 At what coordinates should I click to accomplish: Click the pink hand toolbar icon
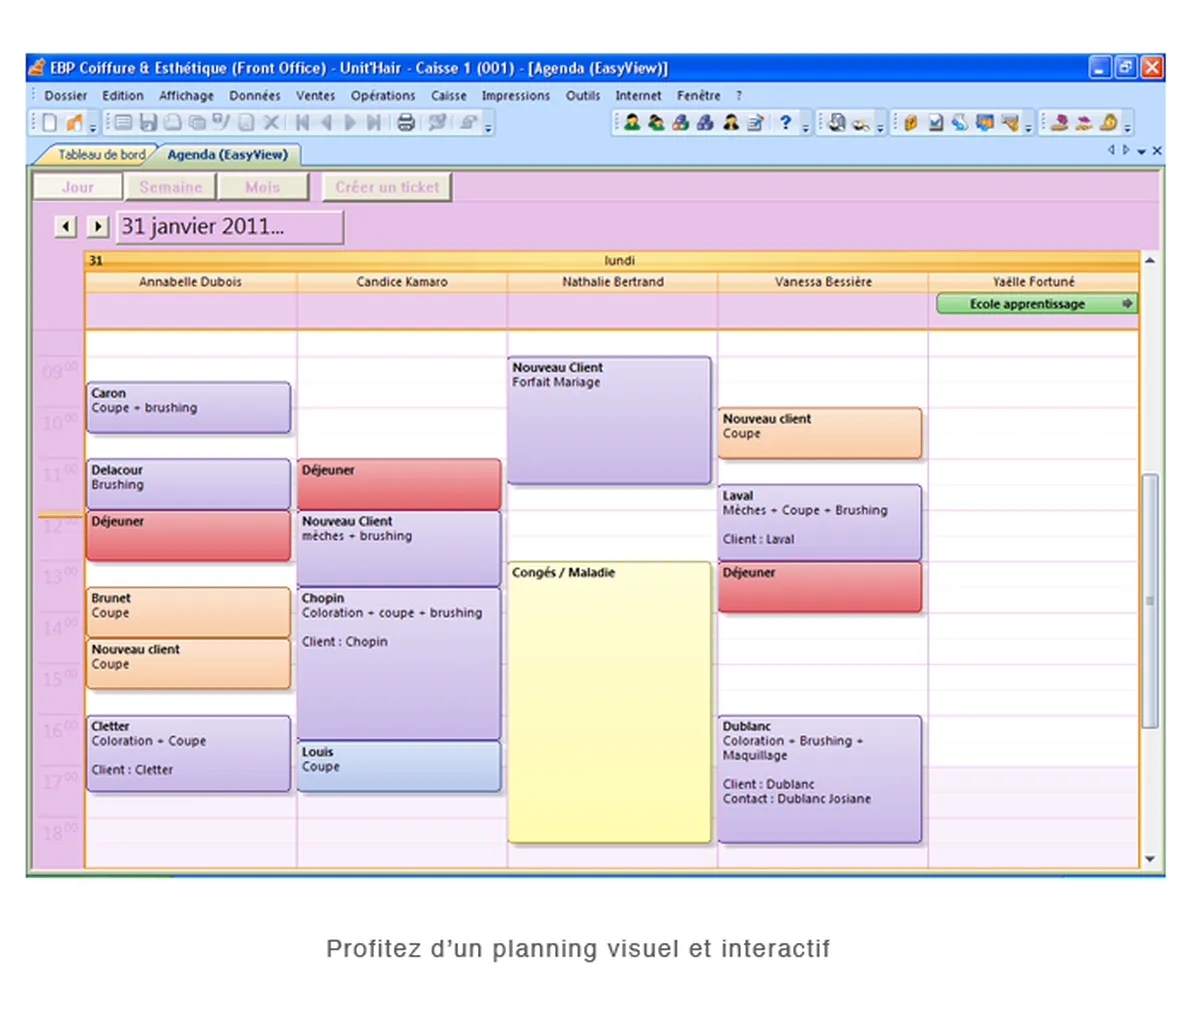pyautogui.click(x=1058, y=123)
